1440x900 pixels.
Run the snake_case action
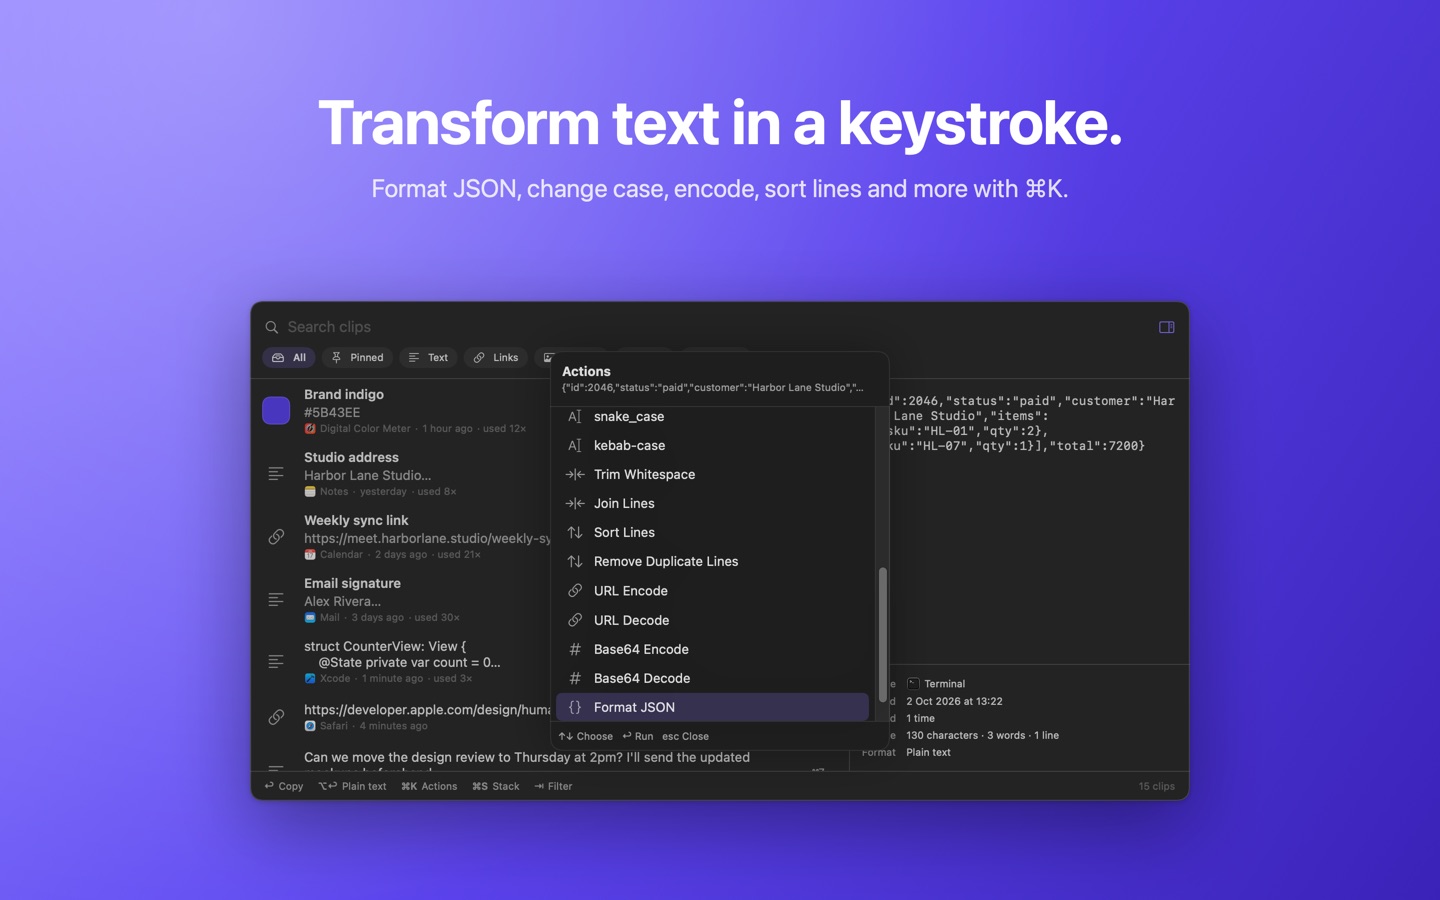712,417
